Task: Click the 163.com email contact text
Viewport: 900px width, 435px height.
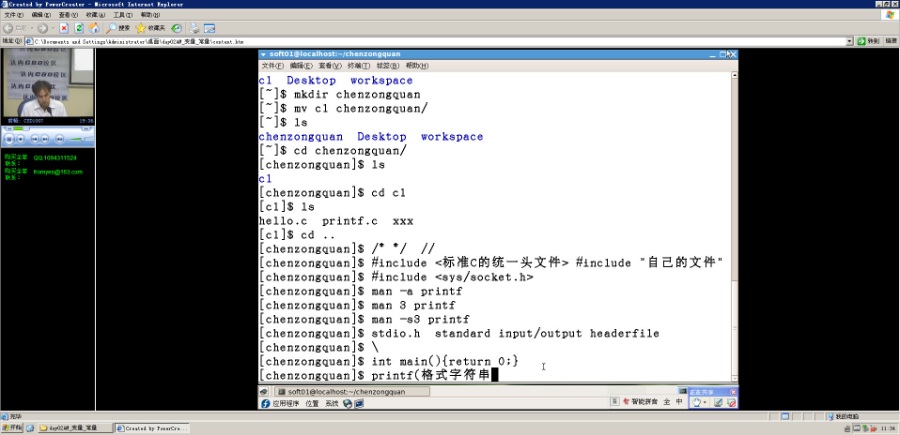Action: point(57,172)
